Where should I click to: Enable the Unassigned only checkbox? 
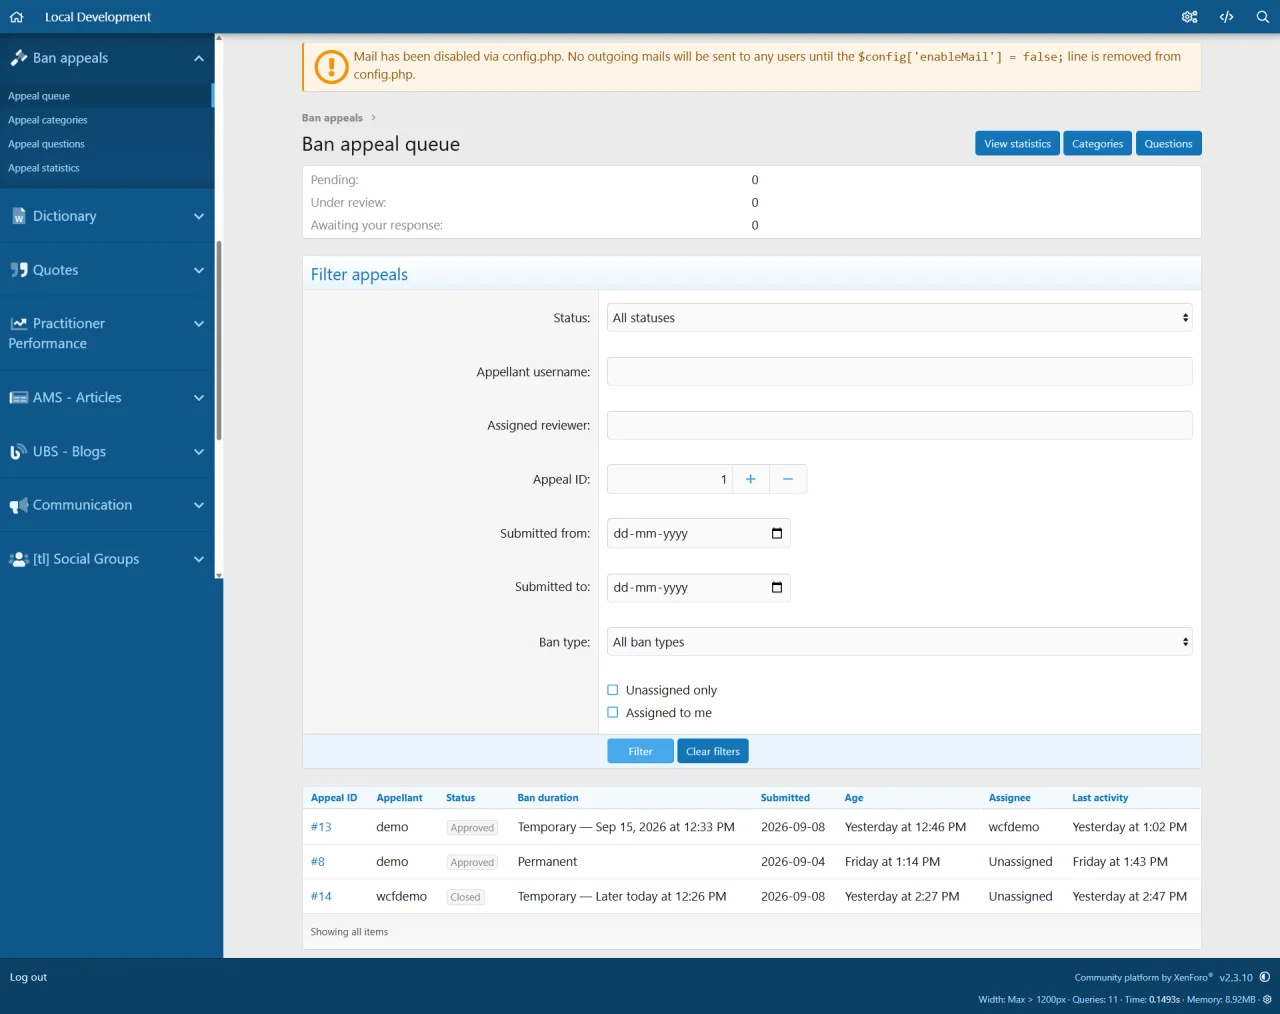613,690
